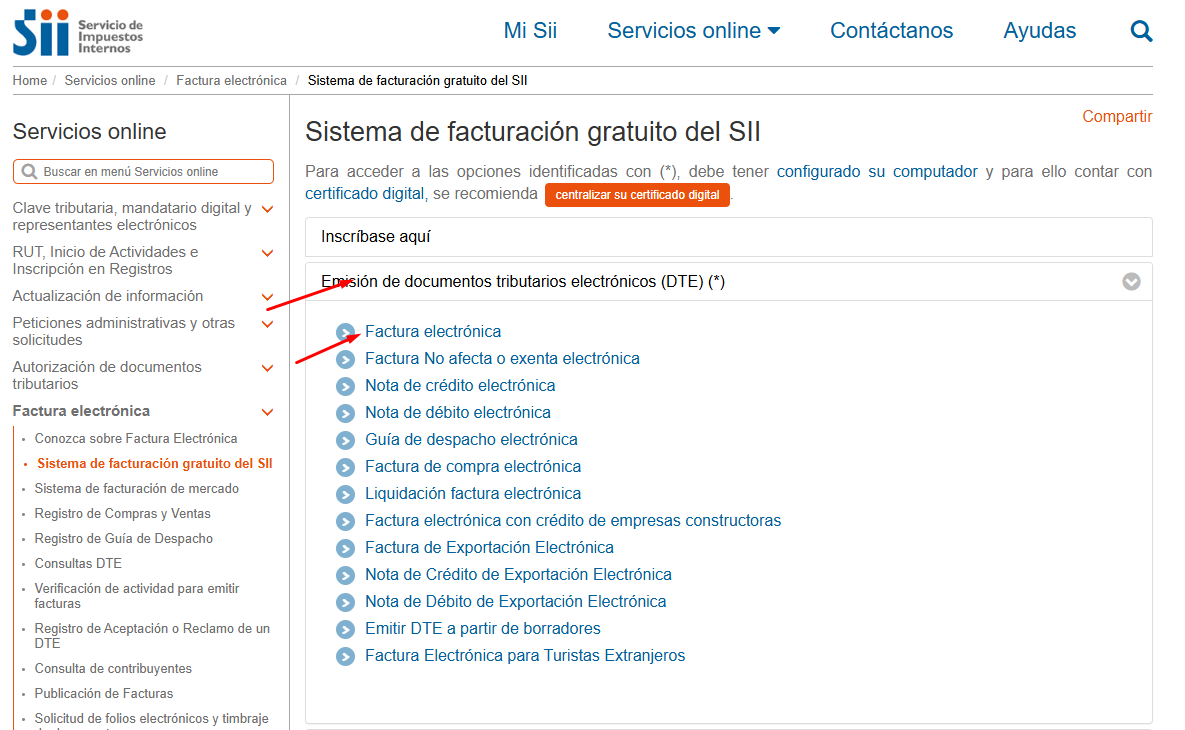
Task: Open Ayudas in top navigation
Action: click(x=1039, y=31)
